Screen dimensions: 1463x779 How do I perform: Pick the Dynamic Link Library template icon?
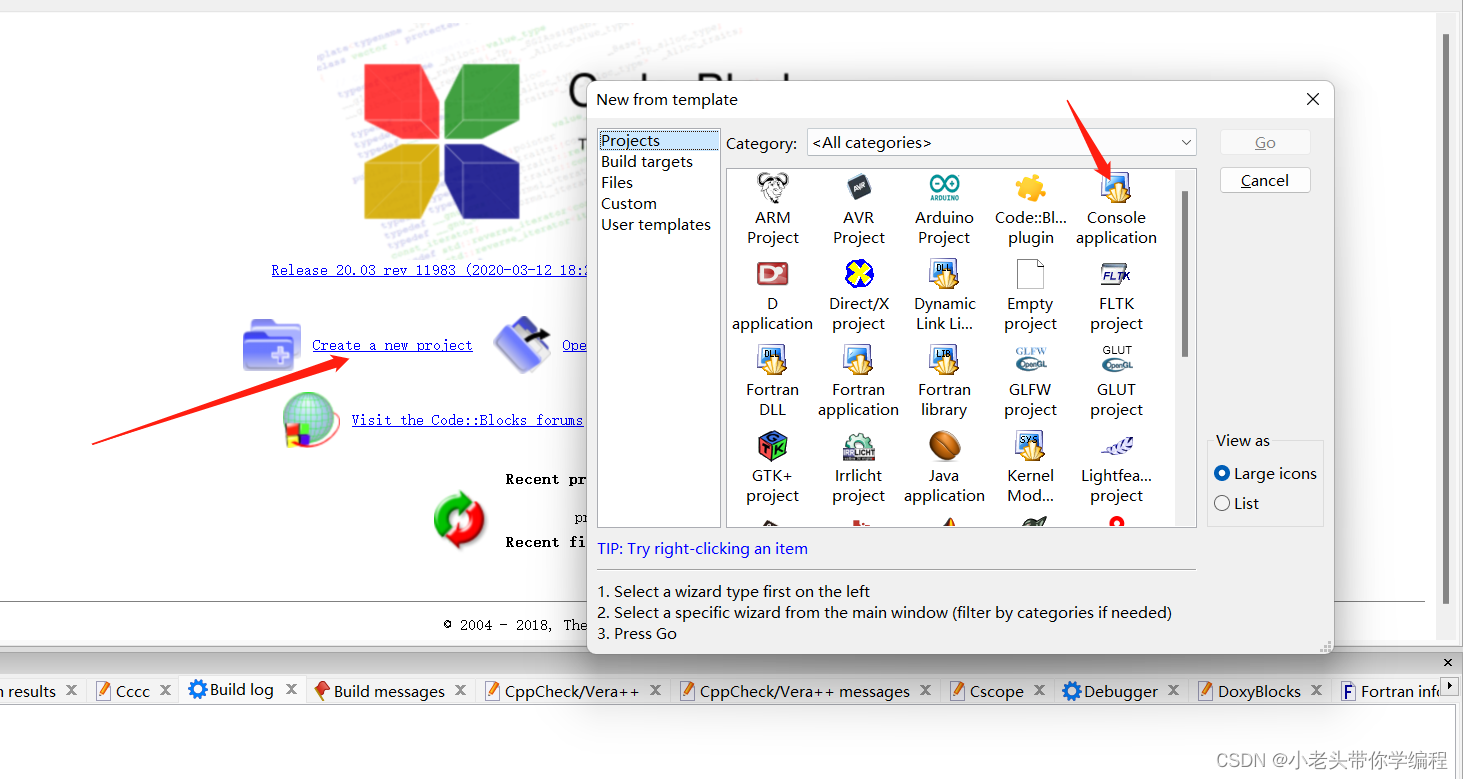944,274
